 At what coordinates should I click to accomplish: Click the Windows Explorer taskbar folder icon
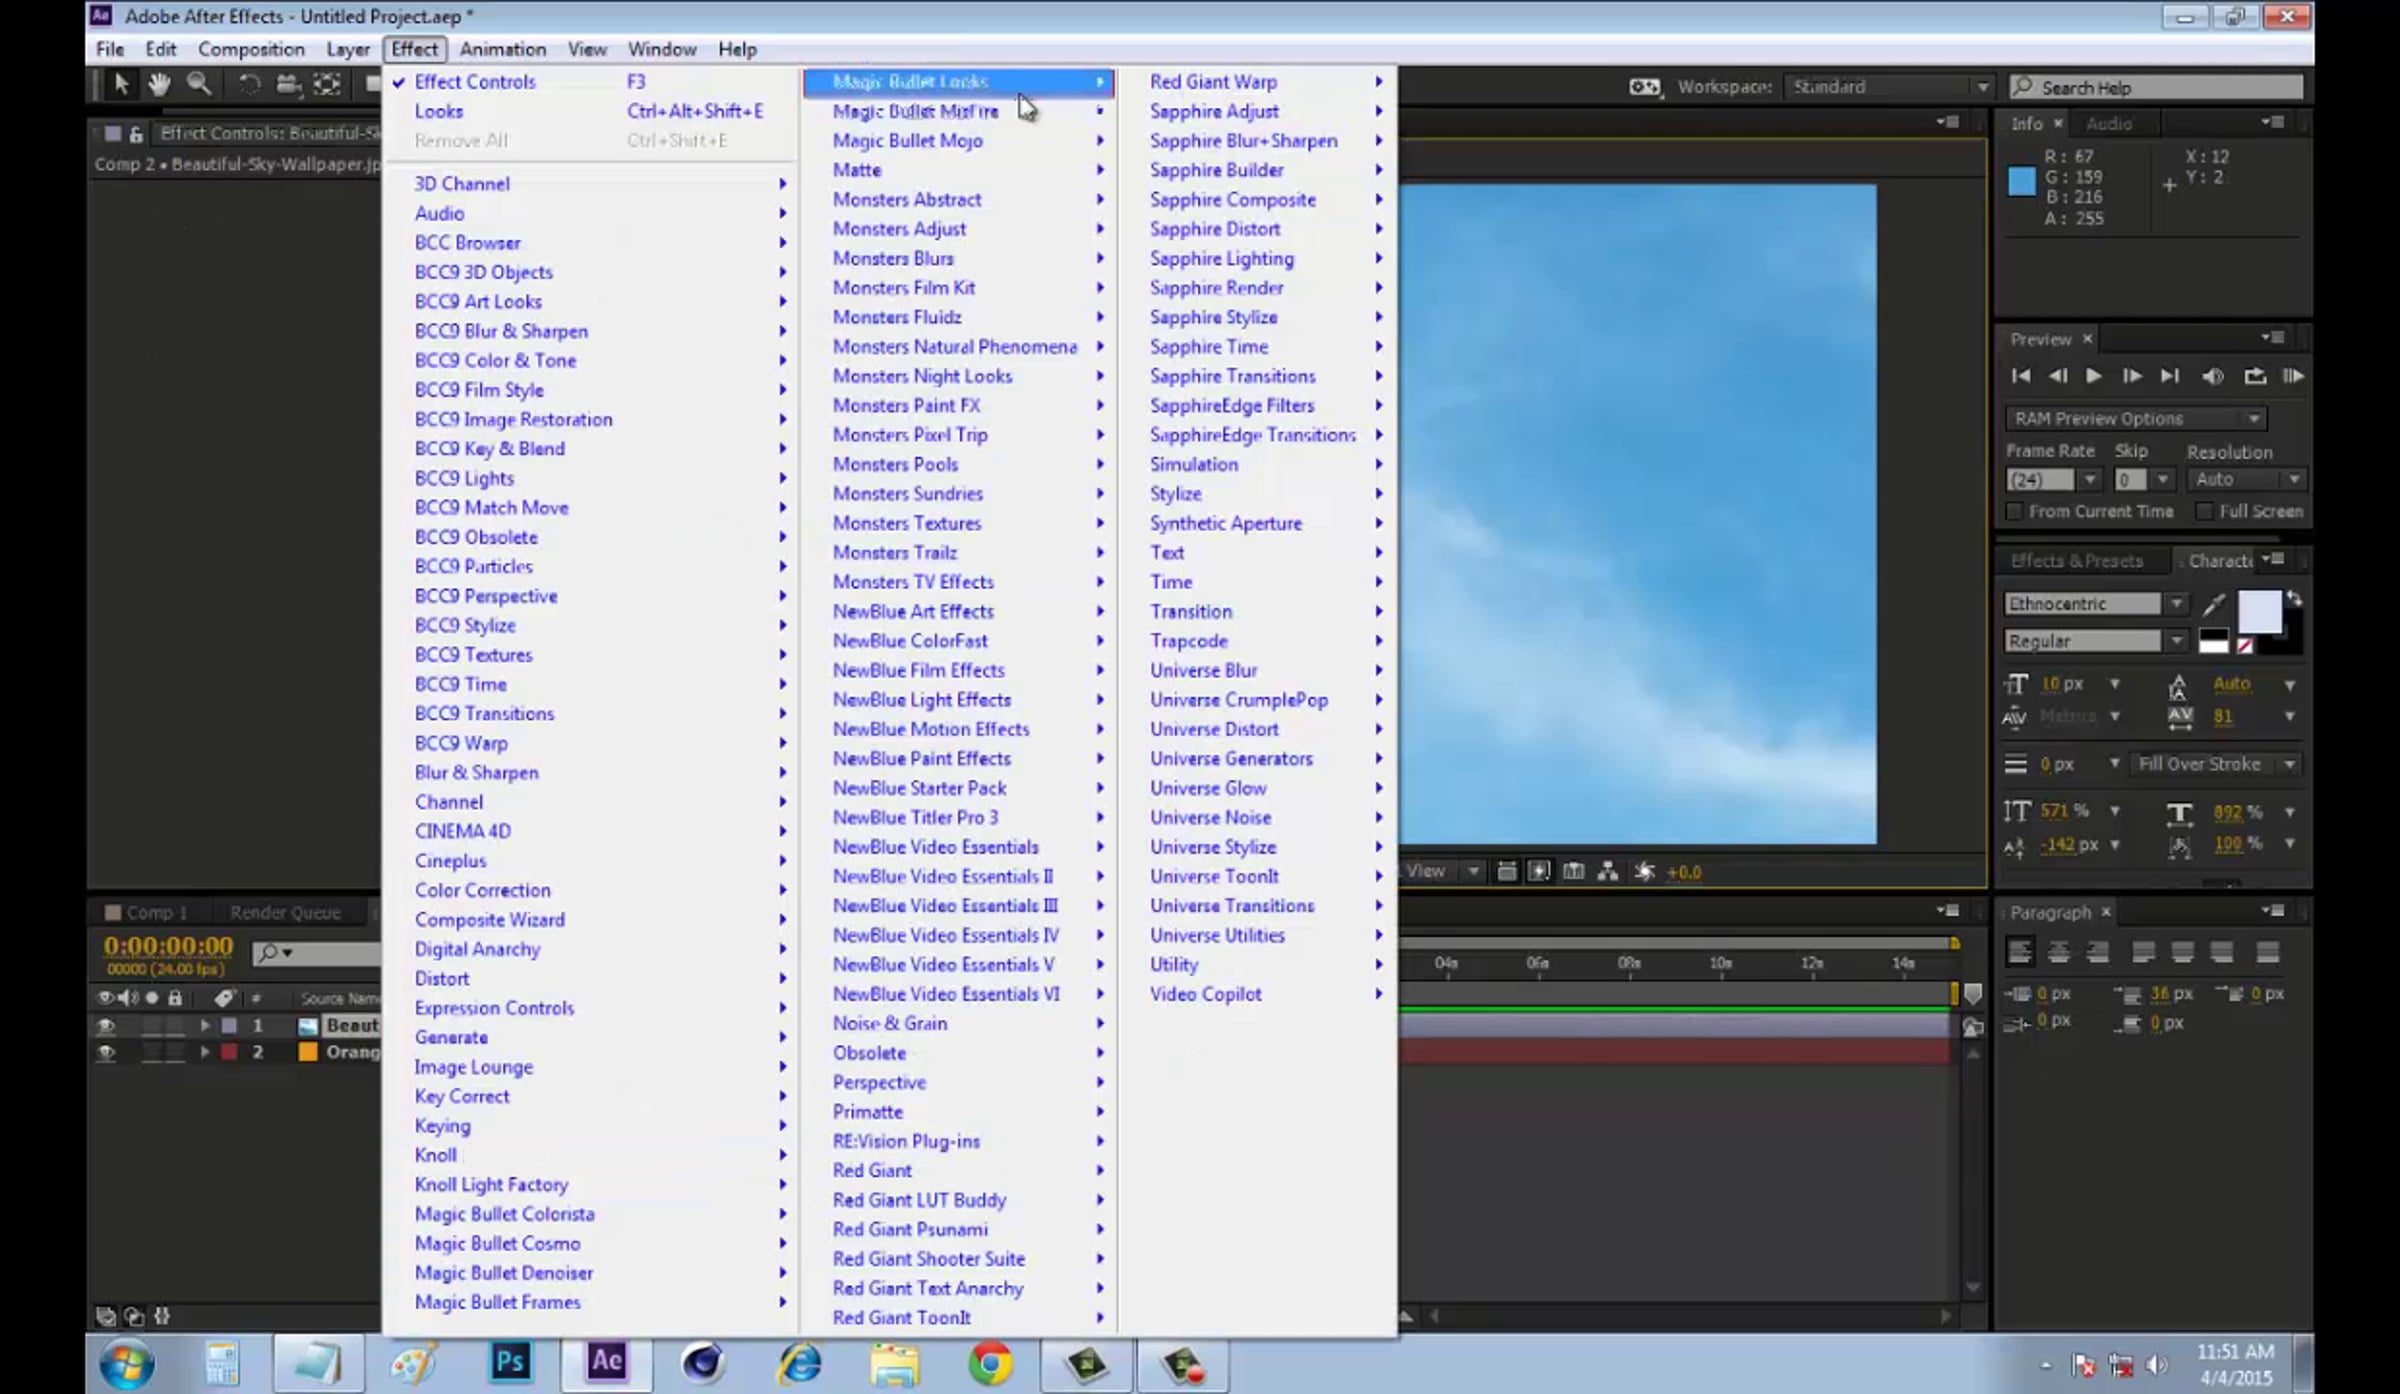[894, 1364]
